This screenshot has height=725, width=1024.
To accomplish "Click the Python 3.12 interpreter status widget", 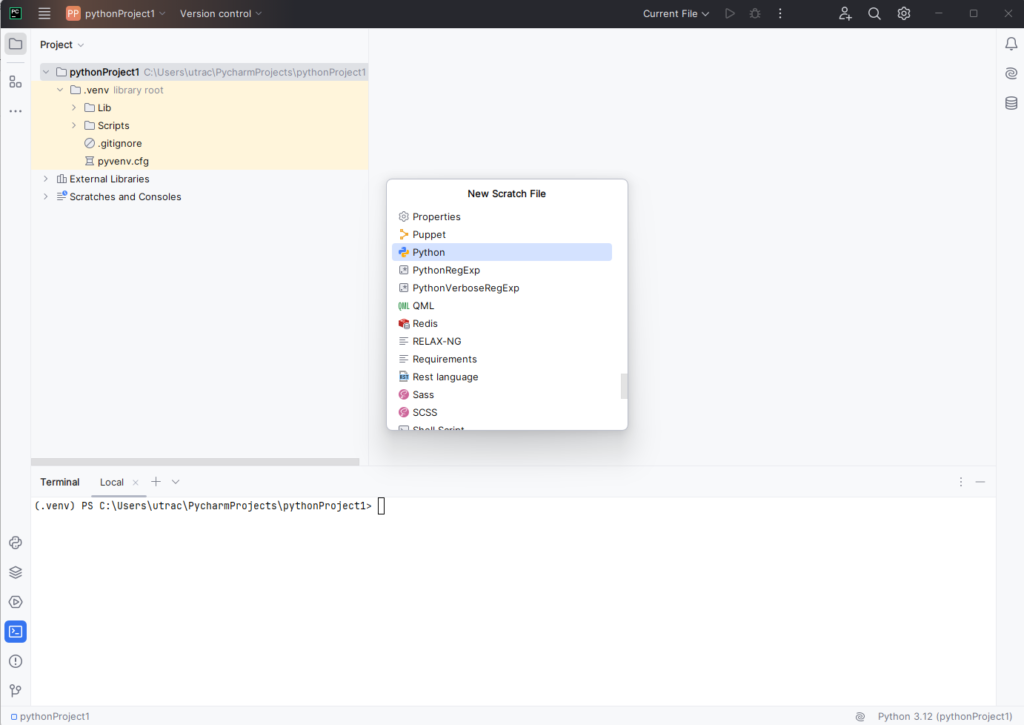I will tap(944, 716).
